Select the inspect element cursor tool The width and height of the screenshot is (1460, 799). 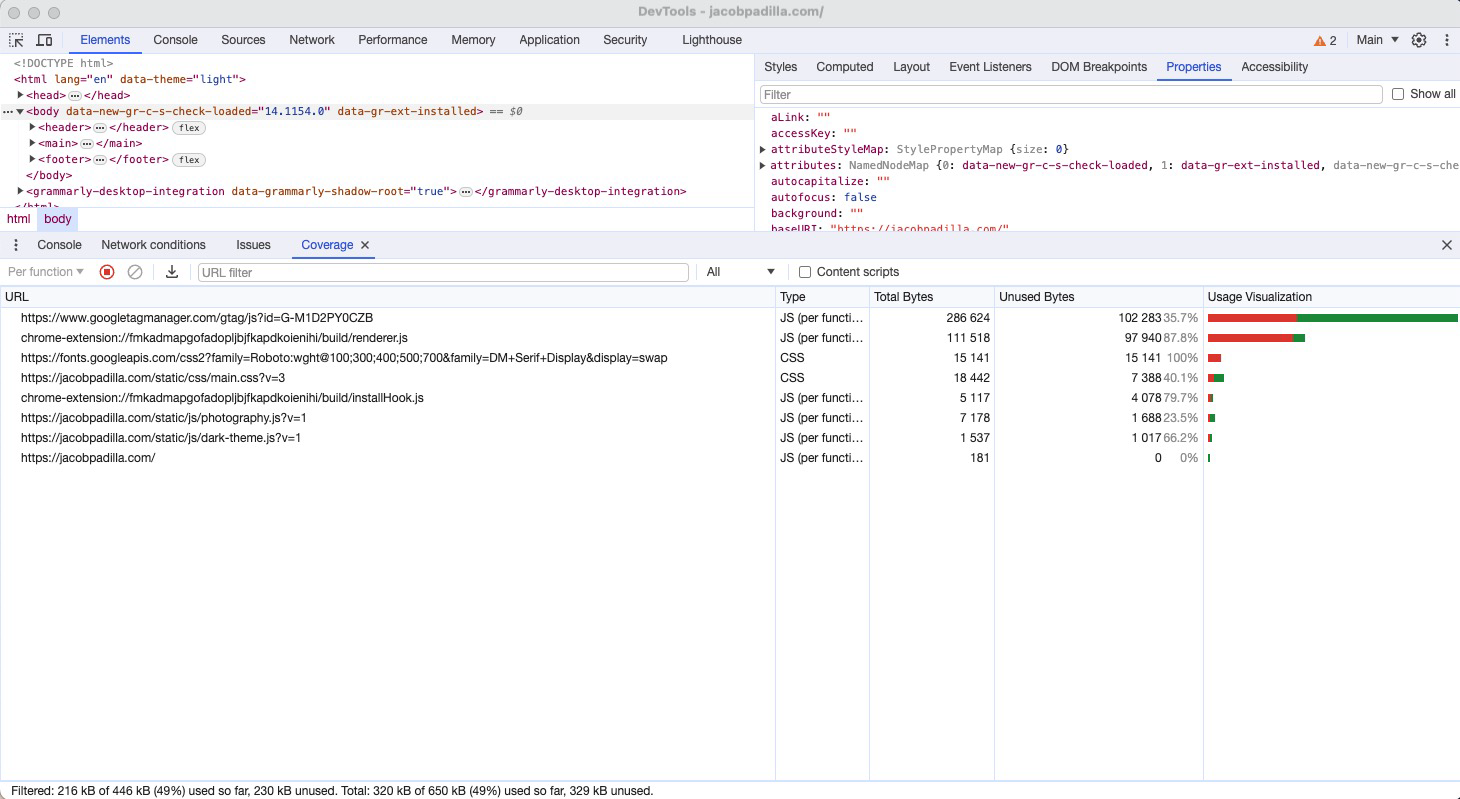click(15, 40)
